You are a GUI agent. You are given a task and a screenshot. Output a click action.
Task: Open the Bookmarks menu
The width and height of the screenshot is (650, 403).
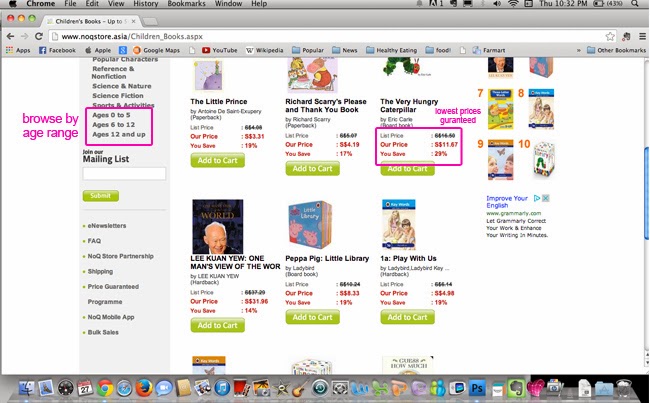point(186,4)
